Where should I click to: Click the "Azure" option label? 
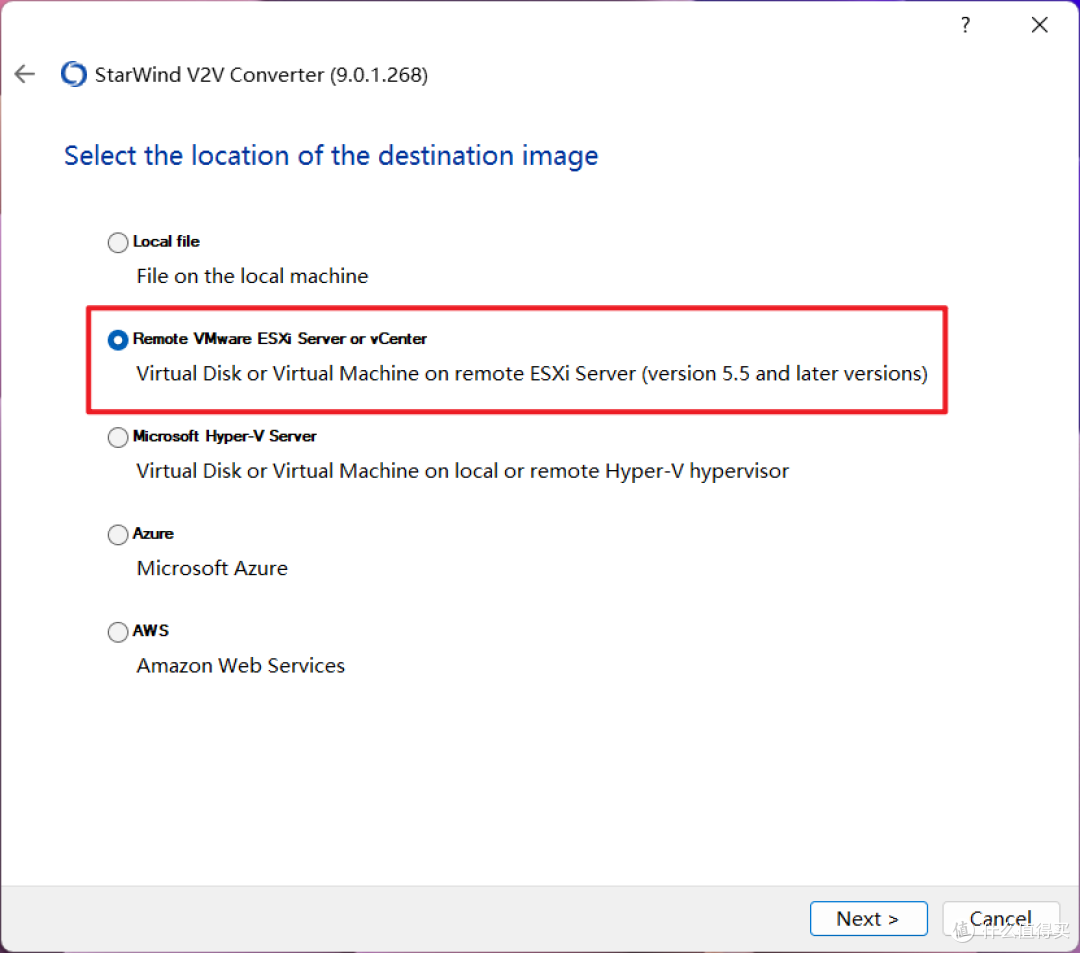pyautogui.click(x=154, y=534)
